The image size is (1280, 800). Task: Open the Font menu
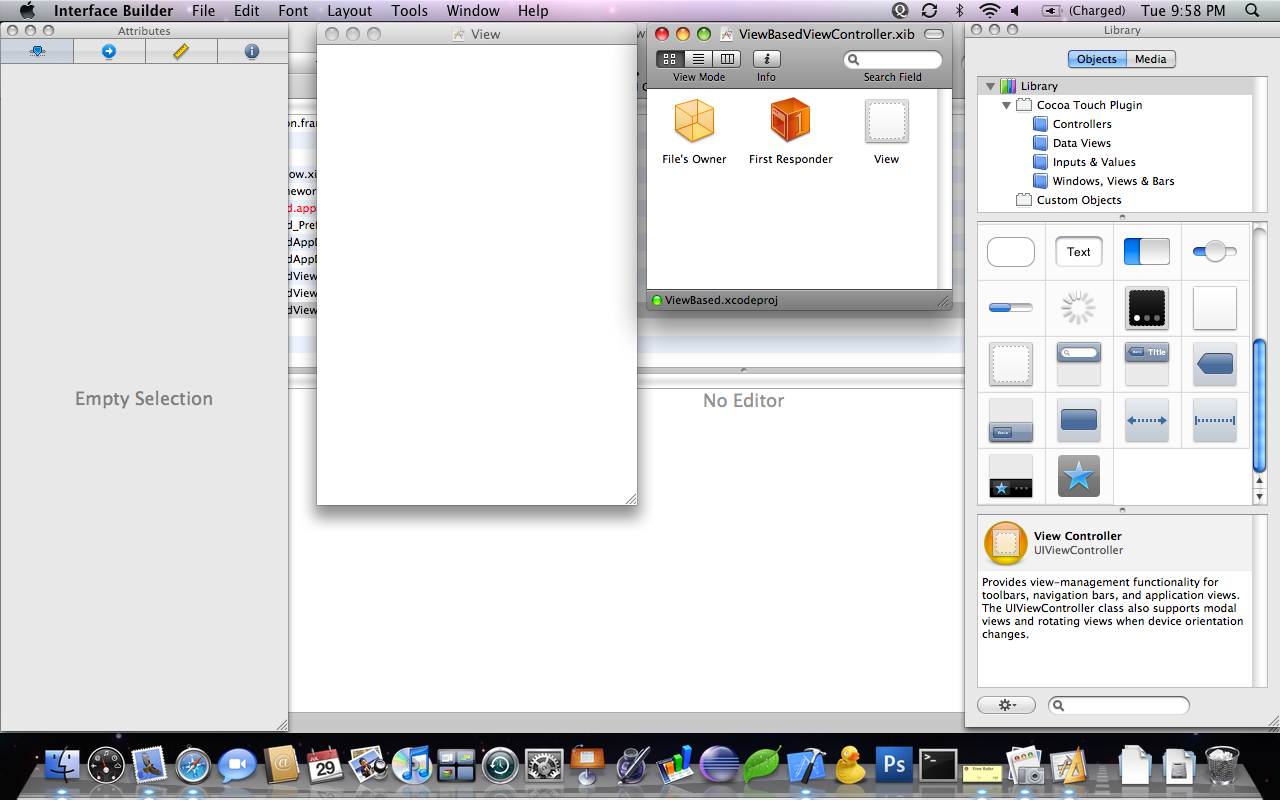tap(293, 11)
